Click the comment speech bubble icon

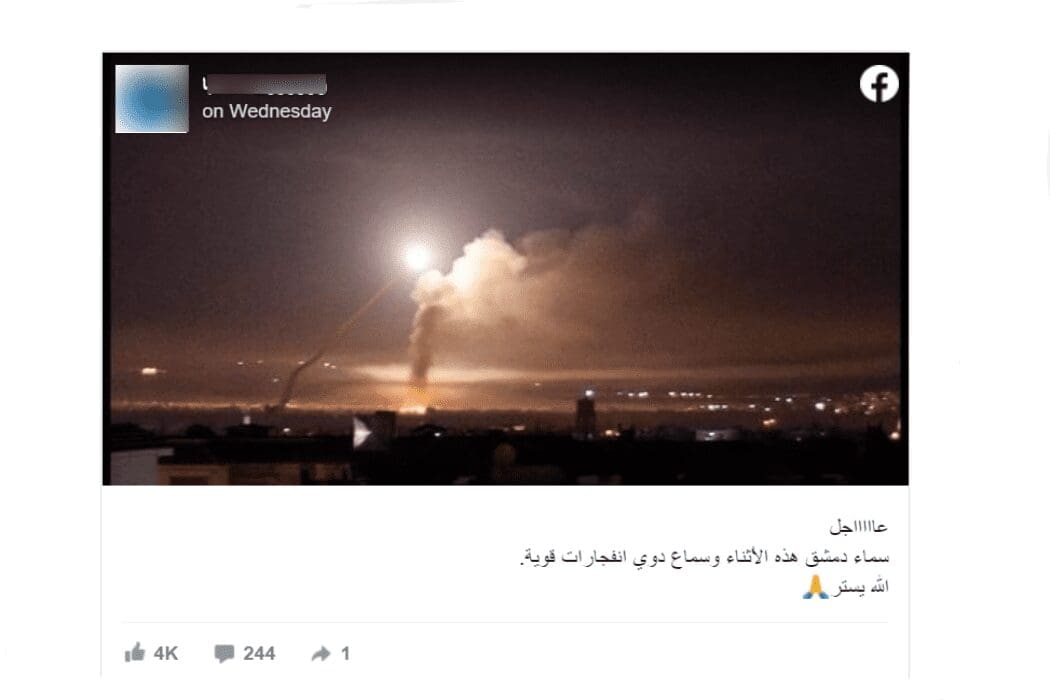point(224,653)
